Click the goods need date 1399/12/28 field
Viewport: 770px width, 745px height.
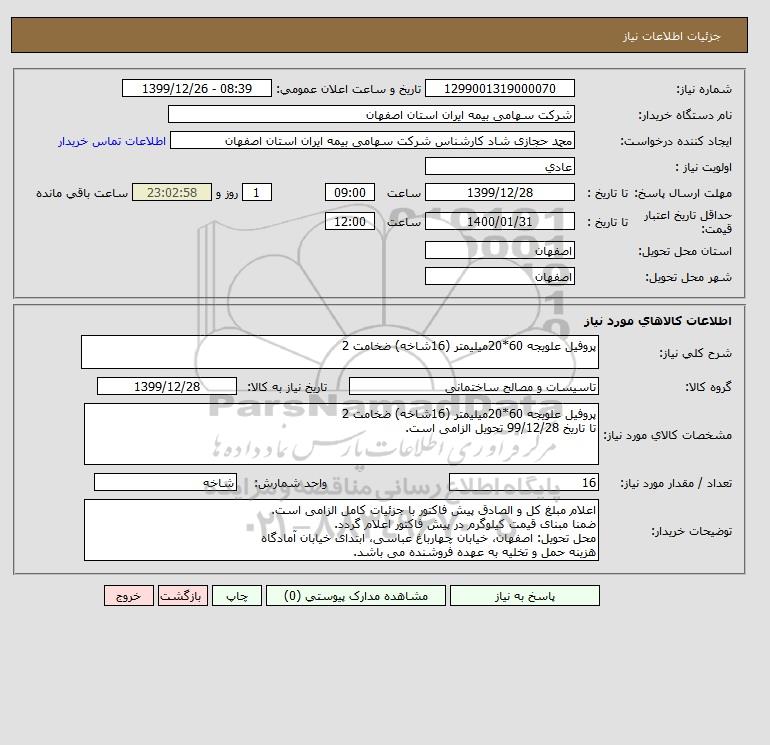pyautogui.click(x=167, y=386)
